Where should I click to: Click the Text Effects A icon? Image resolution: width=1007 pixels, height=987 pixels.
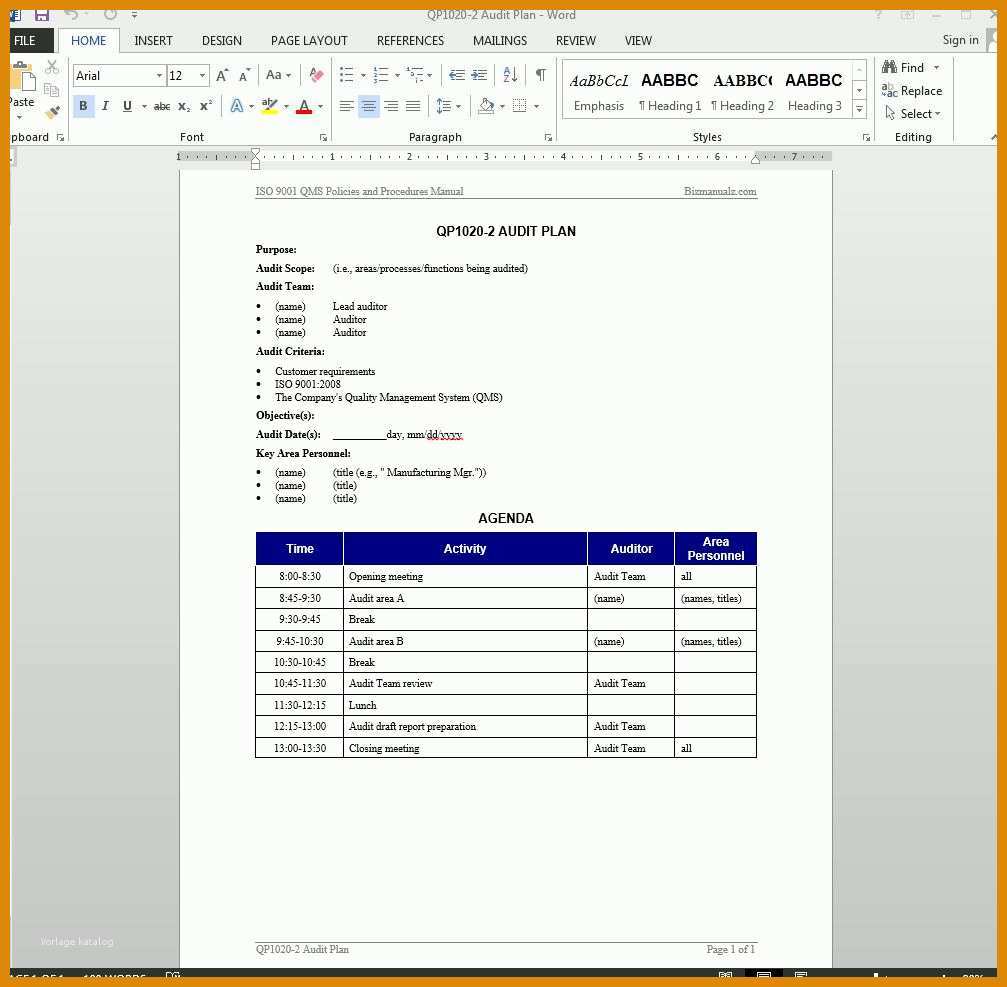click(x=237, y=106)
